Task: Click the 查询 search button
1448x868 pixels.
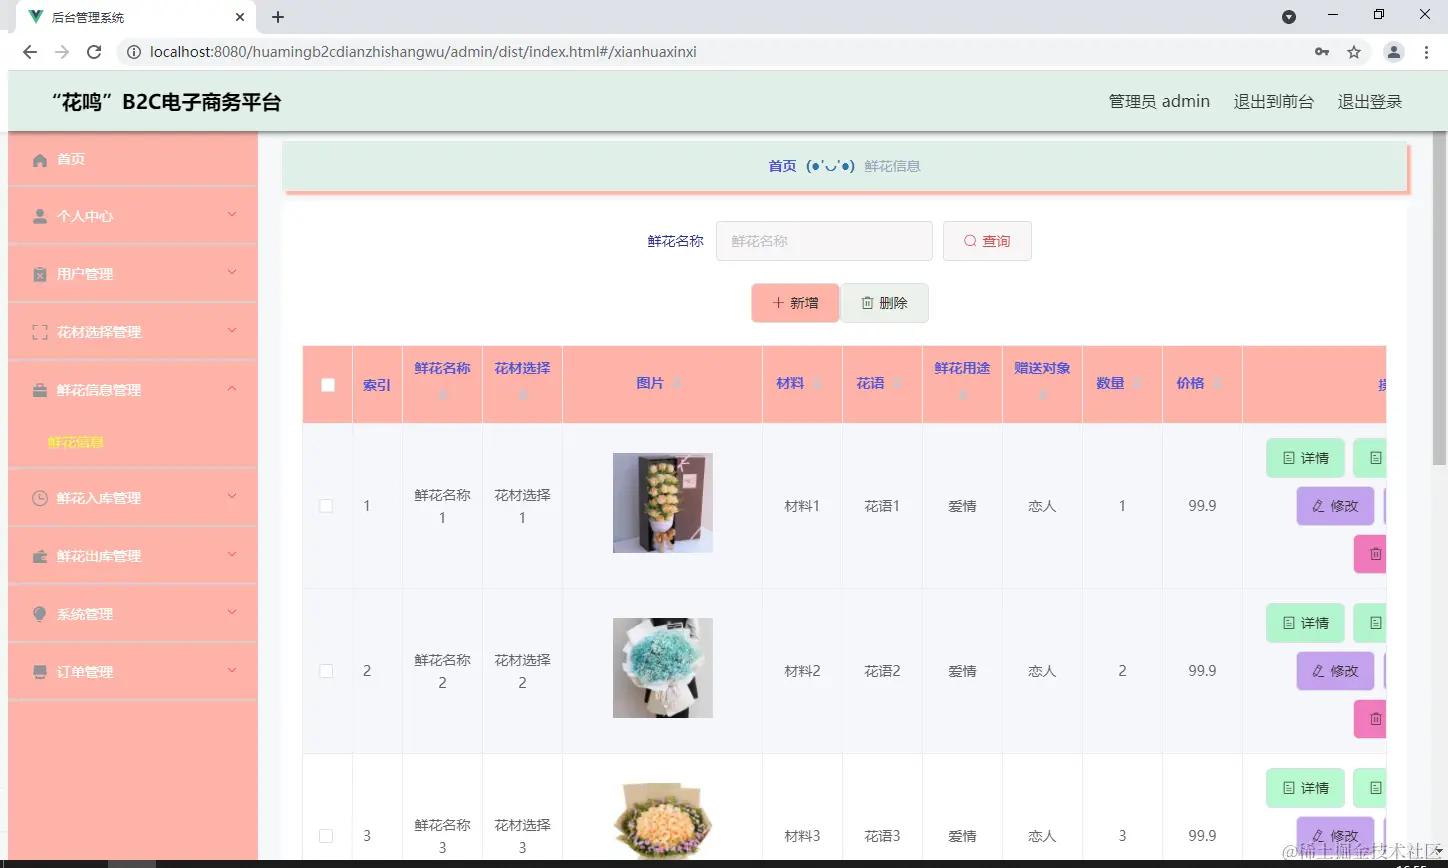Action: pyautogui.click(x=987, y=241)
